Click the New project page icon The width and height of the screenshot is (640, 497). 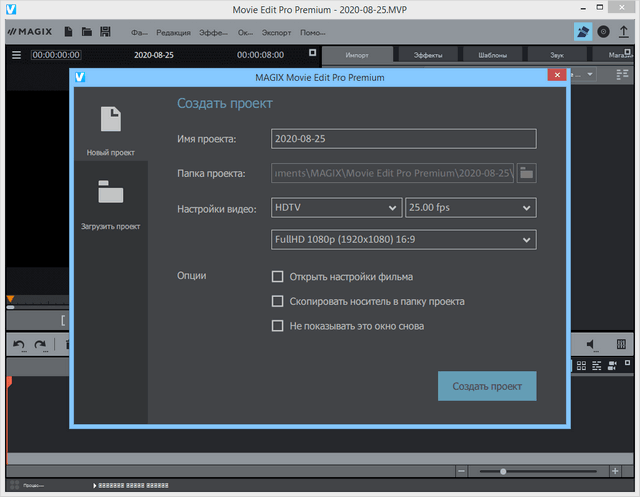[x=110, y=120]
